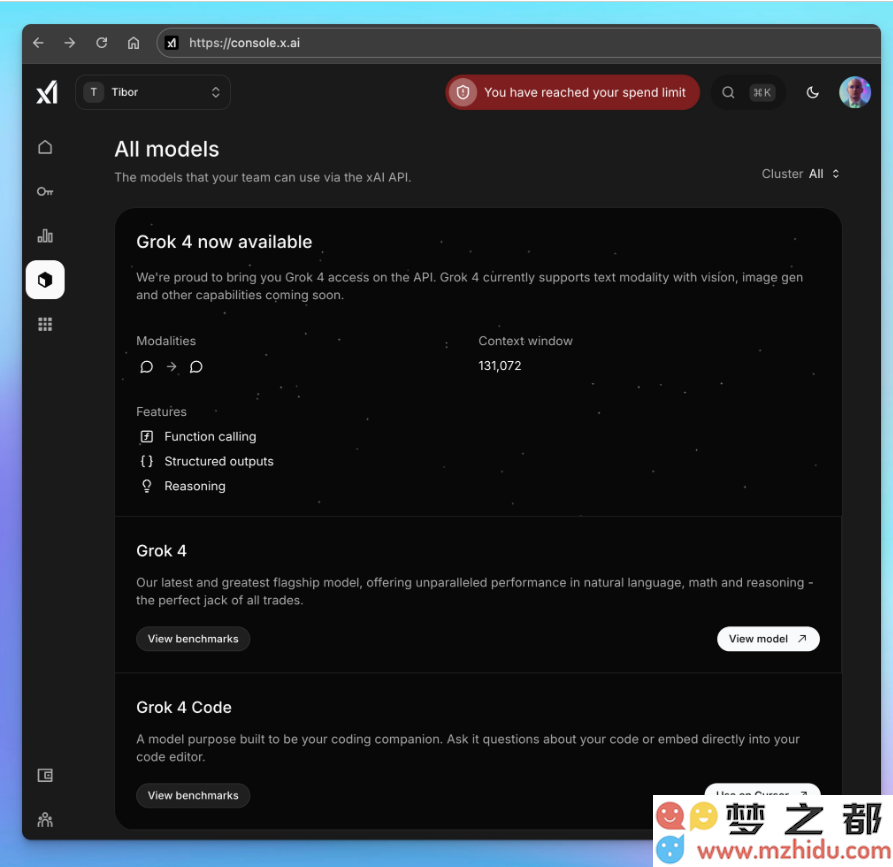Open the Tibor team switcher dropdown

[x=153, y=92]
